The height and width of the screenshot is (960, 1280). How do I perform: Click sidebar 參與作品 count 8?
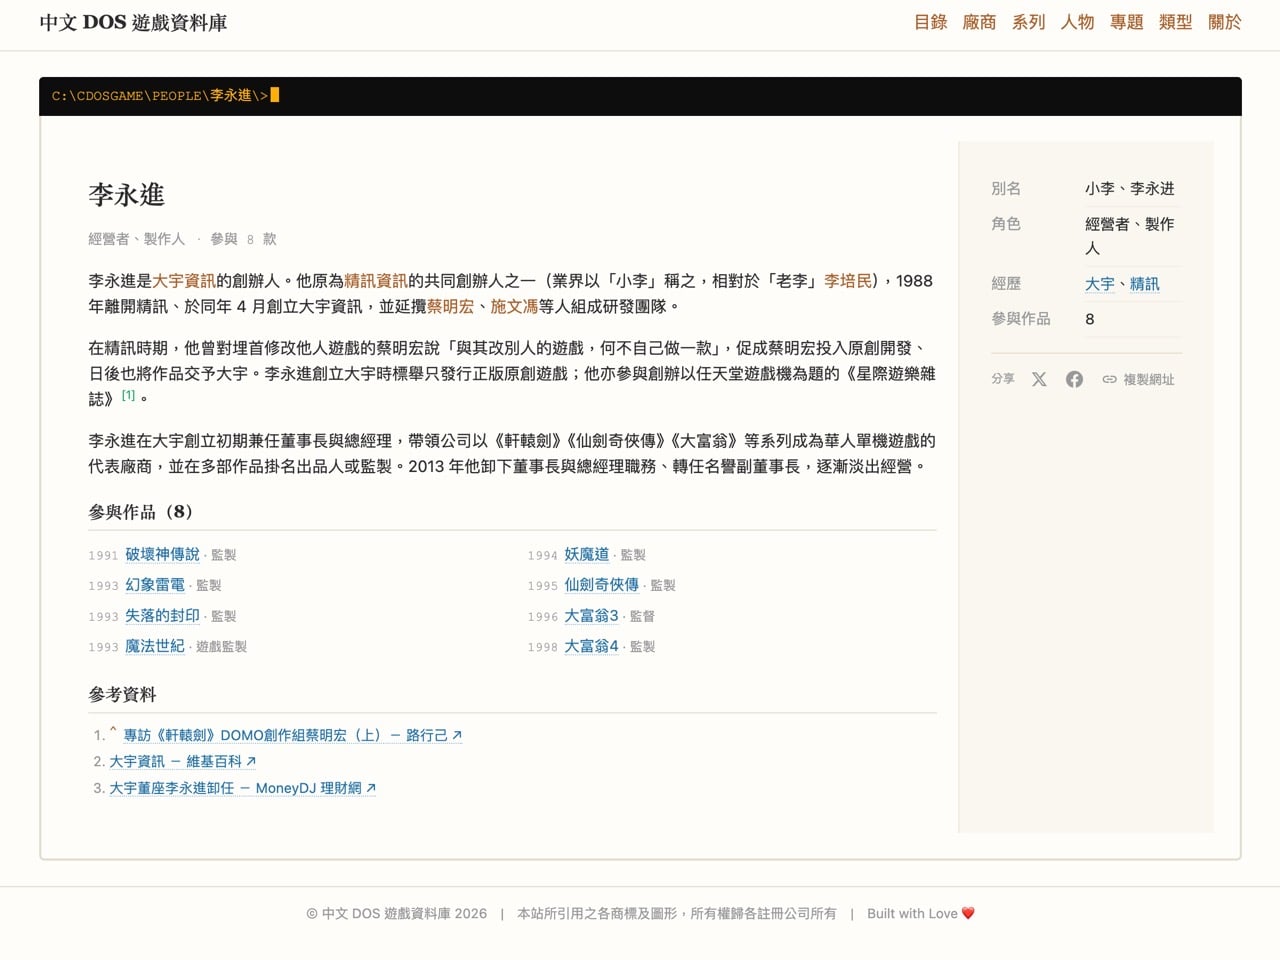[x=1090, y=319]
